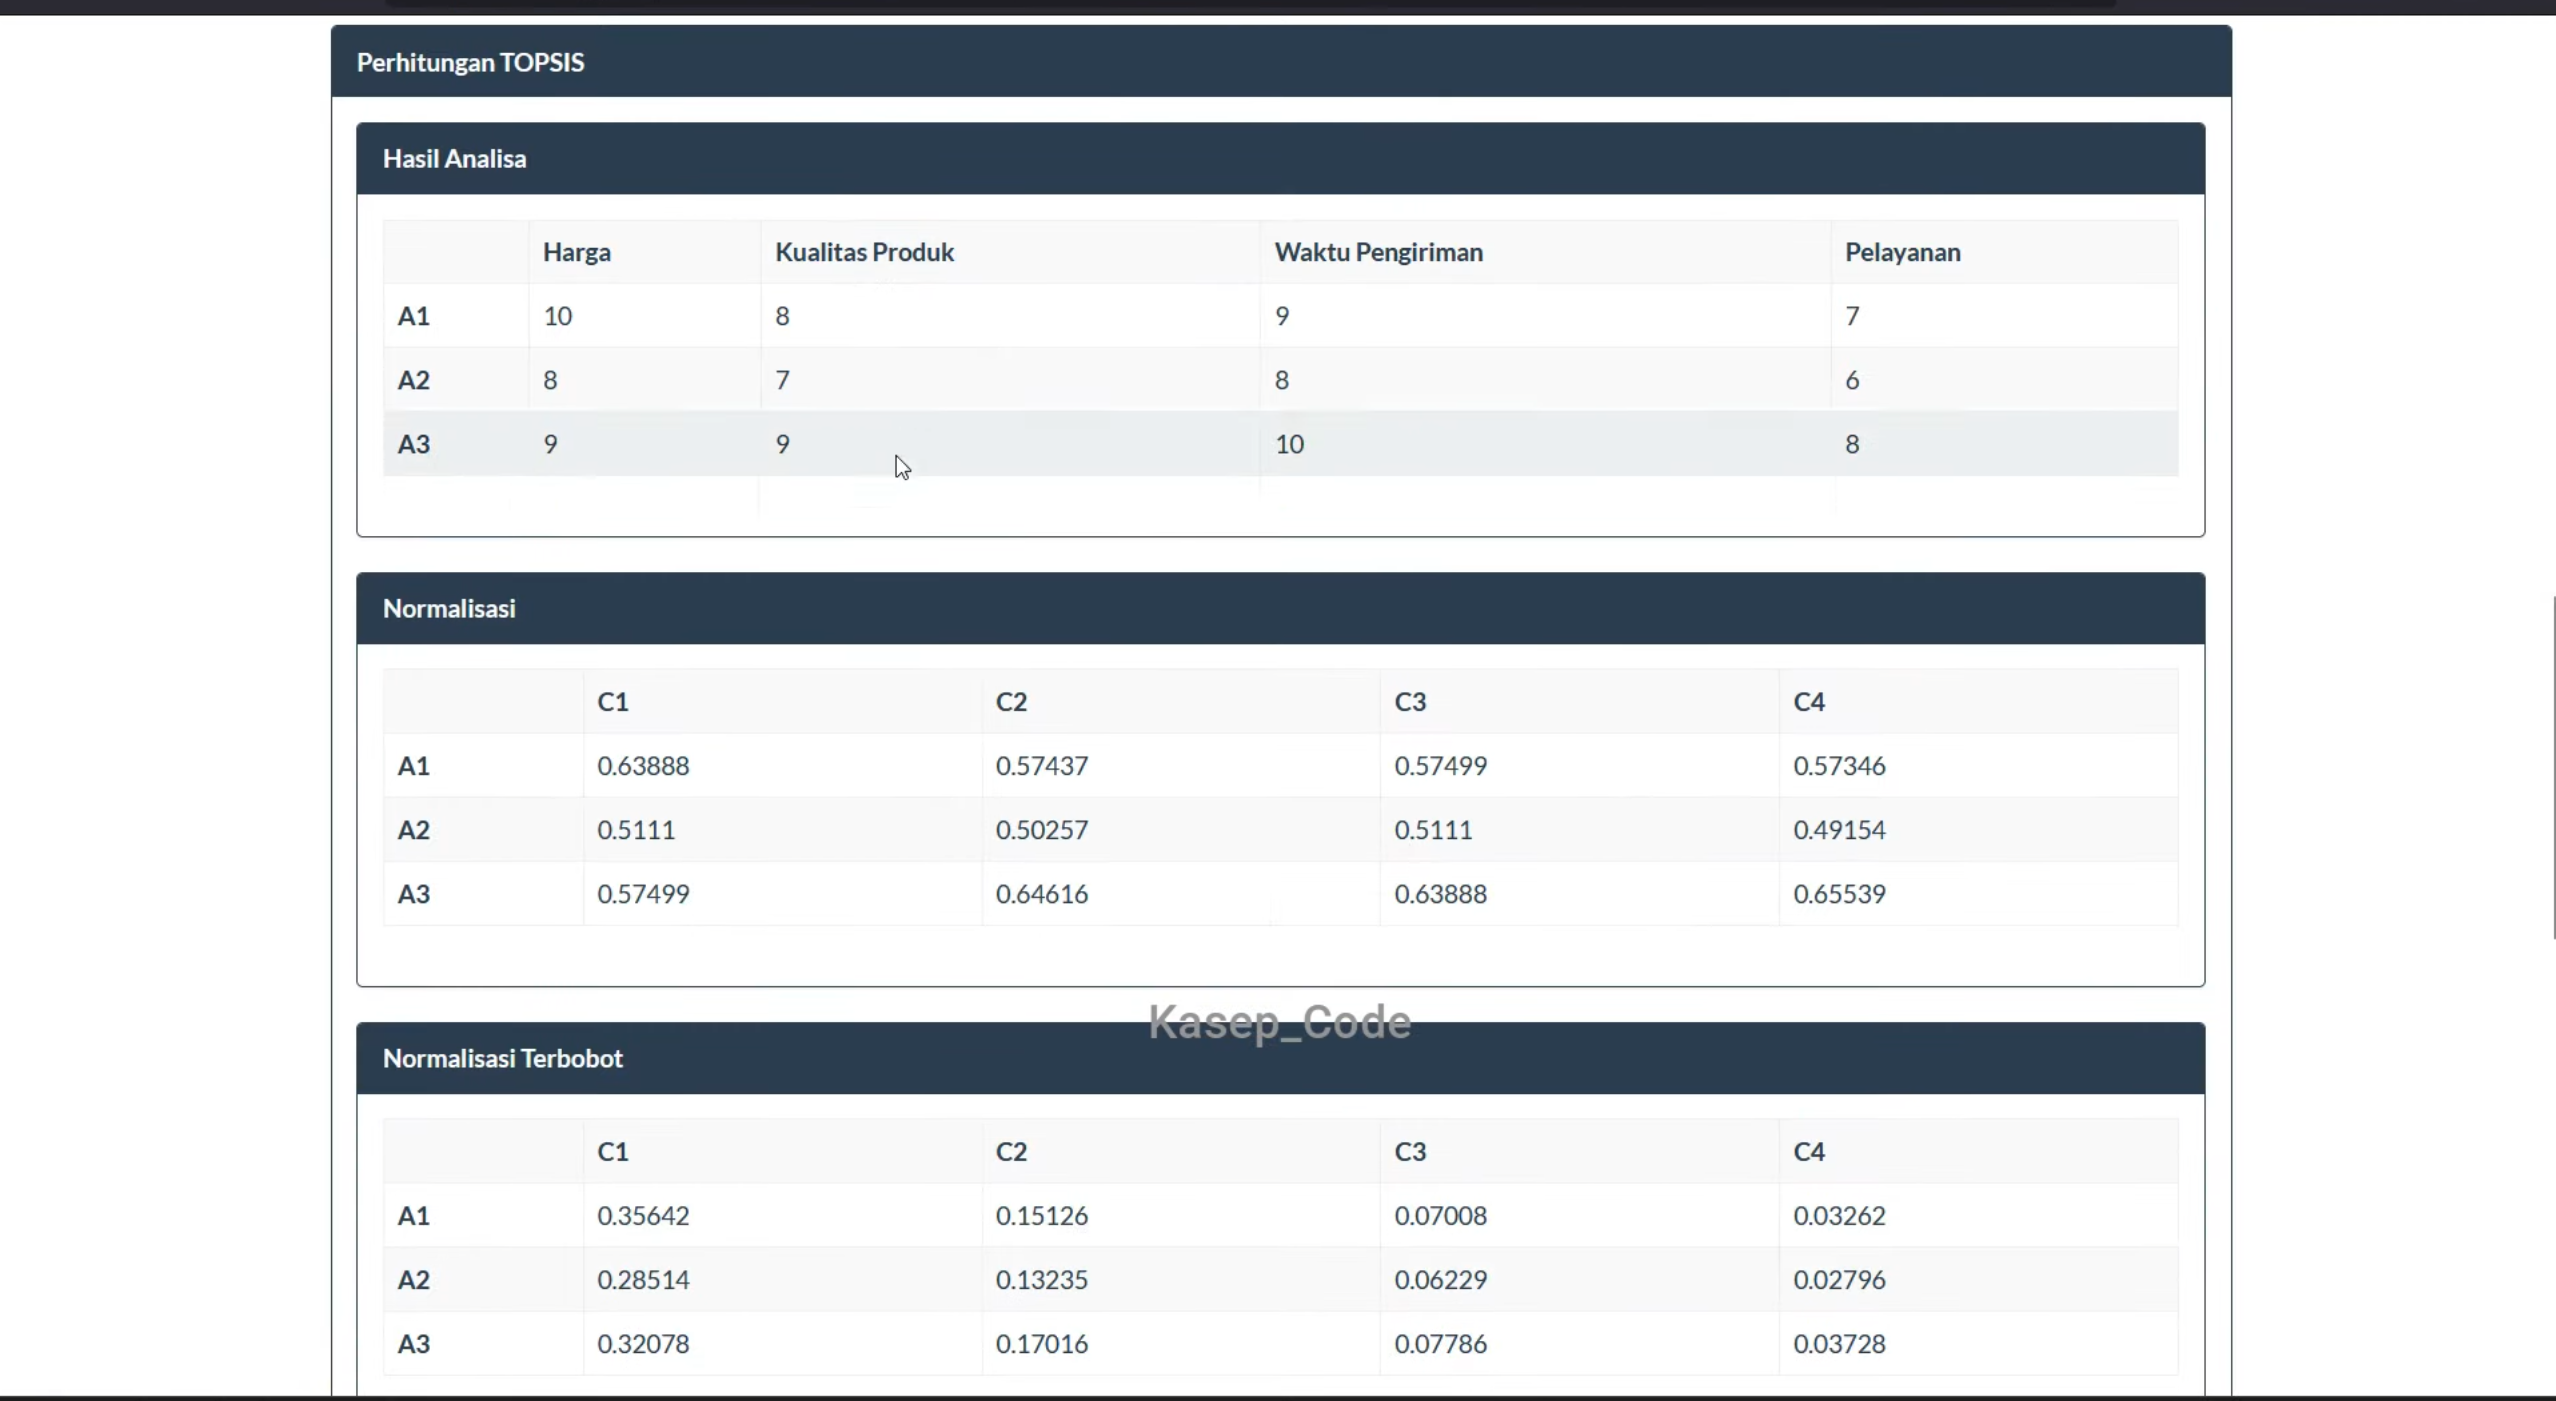This screenshot has height=1401, width=2556.
Task: Click the normalized value 0.57346
Action: click(1838, 766)
